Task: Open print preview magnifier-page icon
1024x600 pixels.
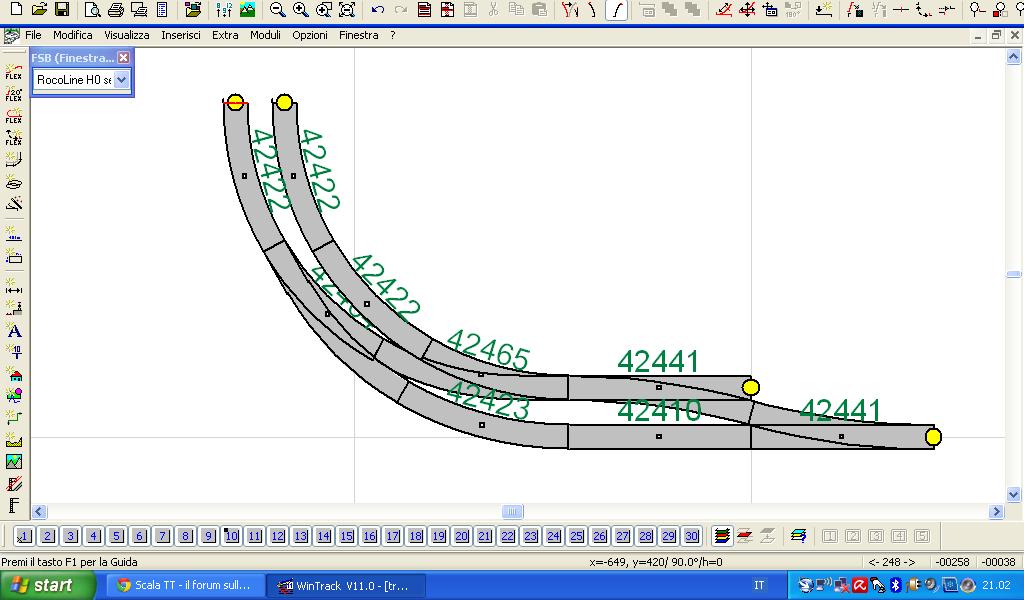Action: coord(92,9)
